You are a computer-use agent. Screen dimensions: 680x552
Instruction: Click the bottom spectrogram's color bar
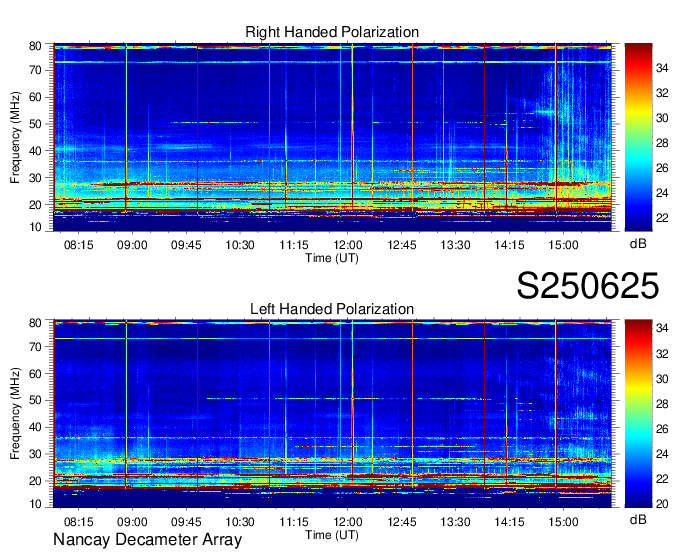click(638, 414)
